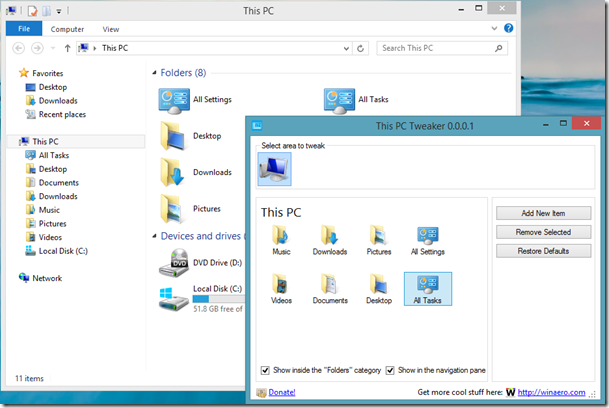Collapse the Devices and drives group
609x408 pixels.
[x=154, y=236]
